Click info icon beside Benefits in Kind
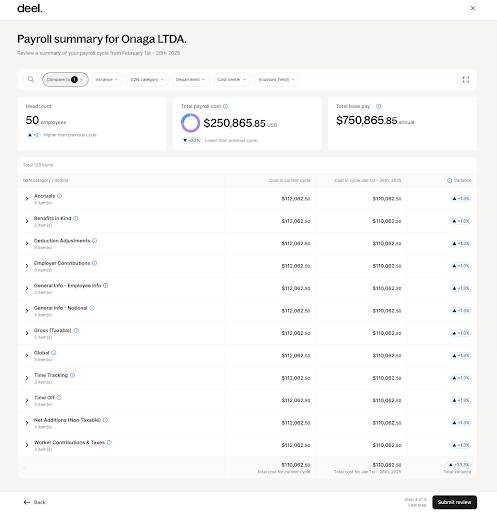497x512 pixels. (x=76, y=218)
